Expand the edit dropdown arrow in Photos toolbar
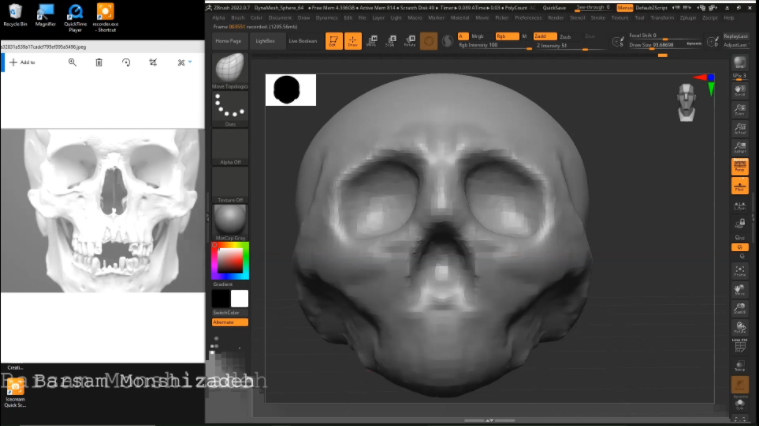761x426 pixels. [x=190, y=62]
